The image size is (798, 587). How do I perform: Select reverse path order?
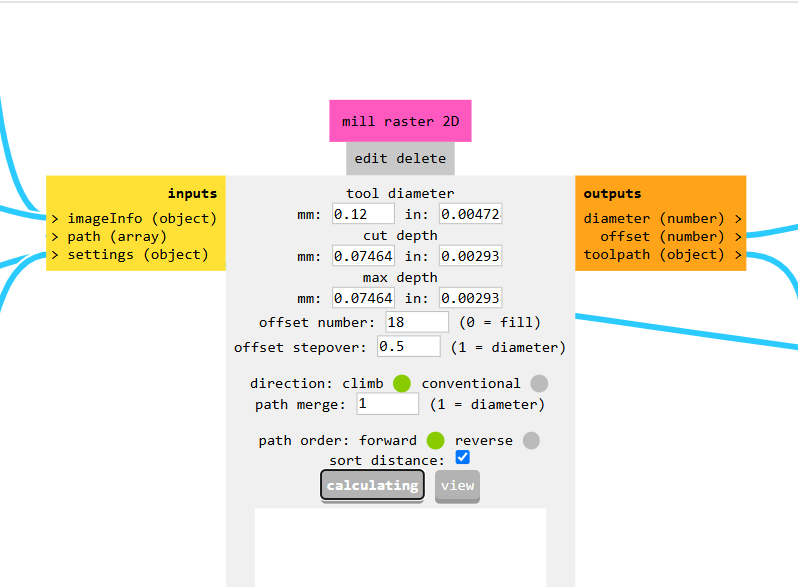pos(531,440)
